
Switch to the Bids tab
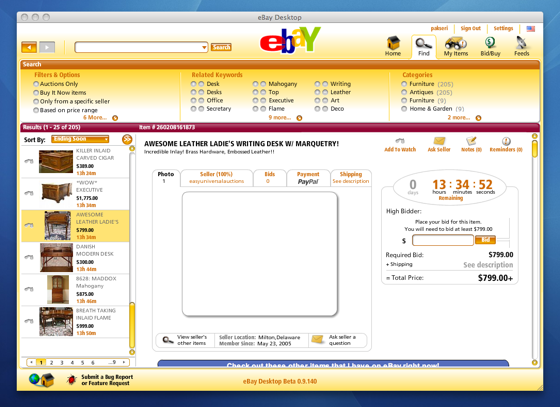tap(270, 177)
